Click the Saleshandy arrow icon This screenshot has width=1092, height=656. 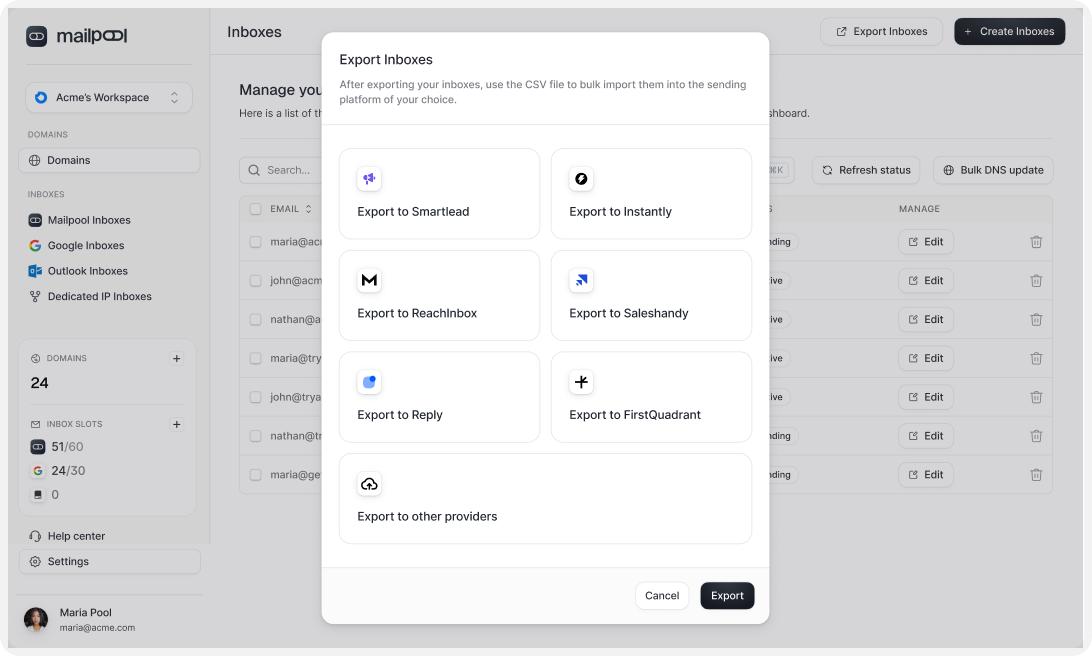click(581, 281)
